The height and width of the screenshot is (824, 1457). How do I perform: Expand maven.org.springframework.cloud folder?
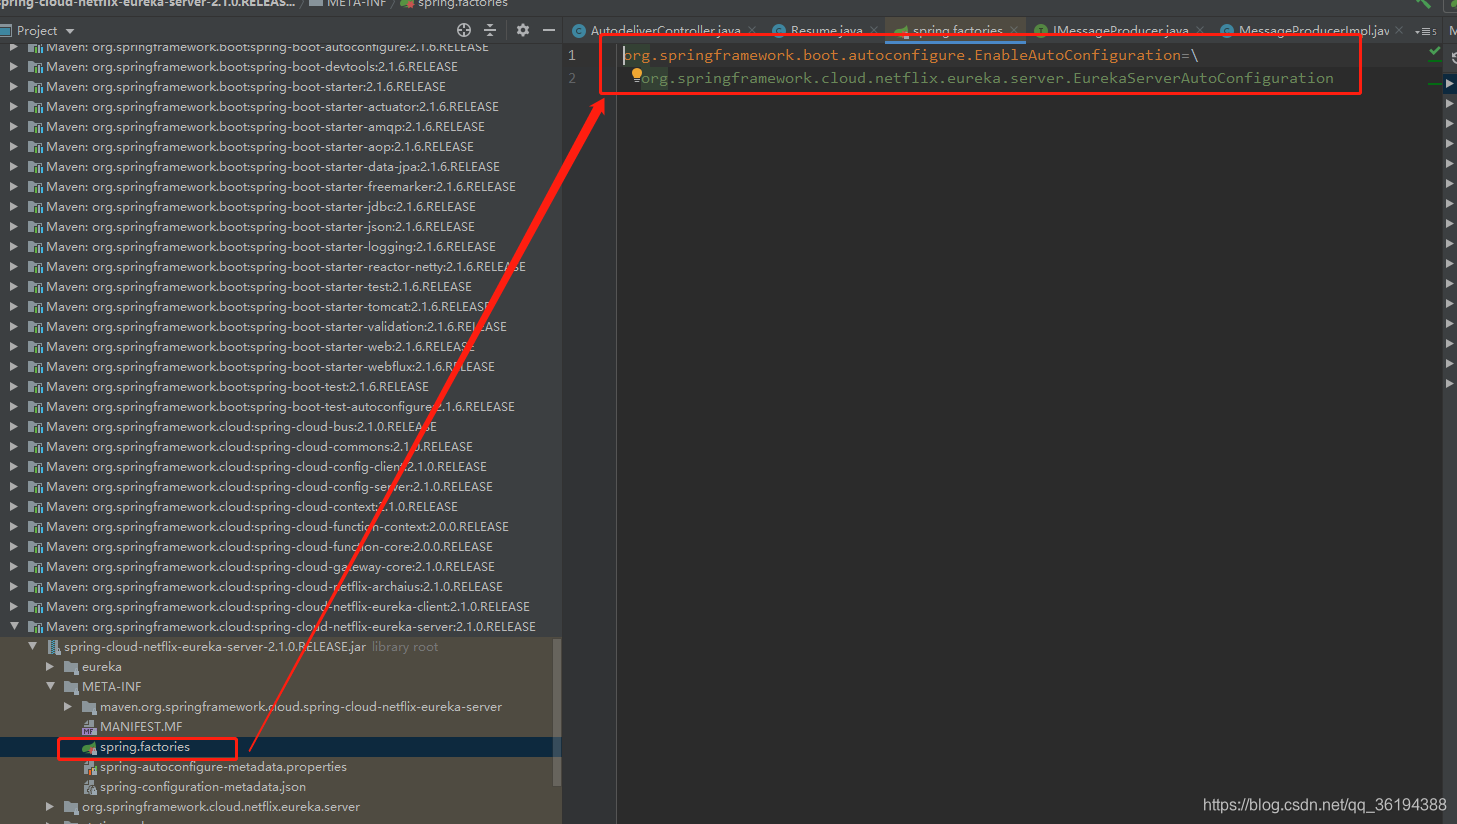point(68,707)
